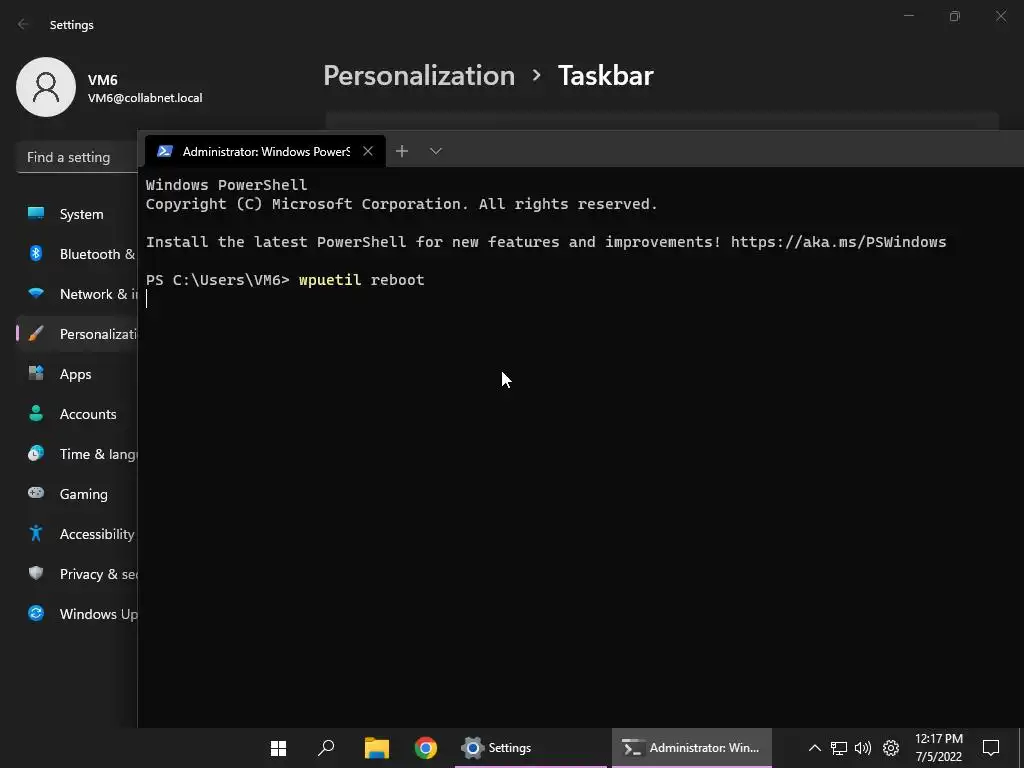Open Network & internet settings category
Viewport: 1024px width, 768px height.
coord(76,294)
